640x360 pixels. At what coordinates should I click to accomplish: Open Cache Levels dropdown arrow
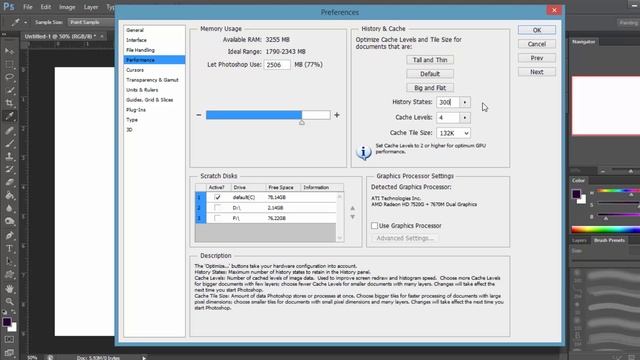coord(465,118)
